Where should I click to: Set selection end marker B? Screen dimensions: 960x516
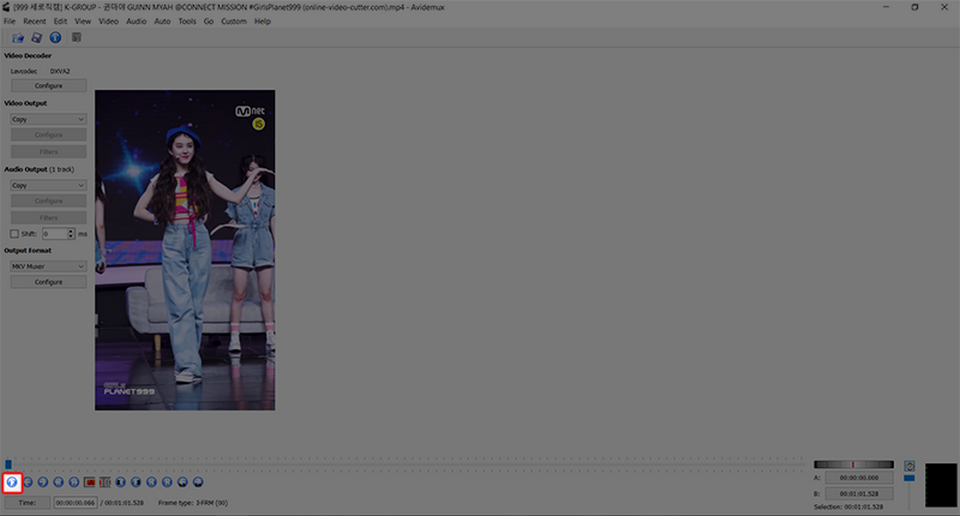(105, 482)
